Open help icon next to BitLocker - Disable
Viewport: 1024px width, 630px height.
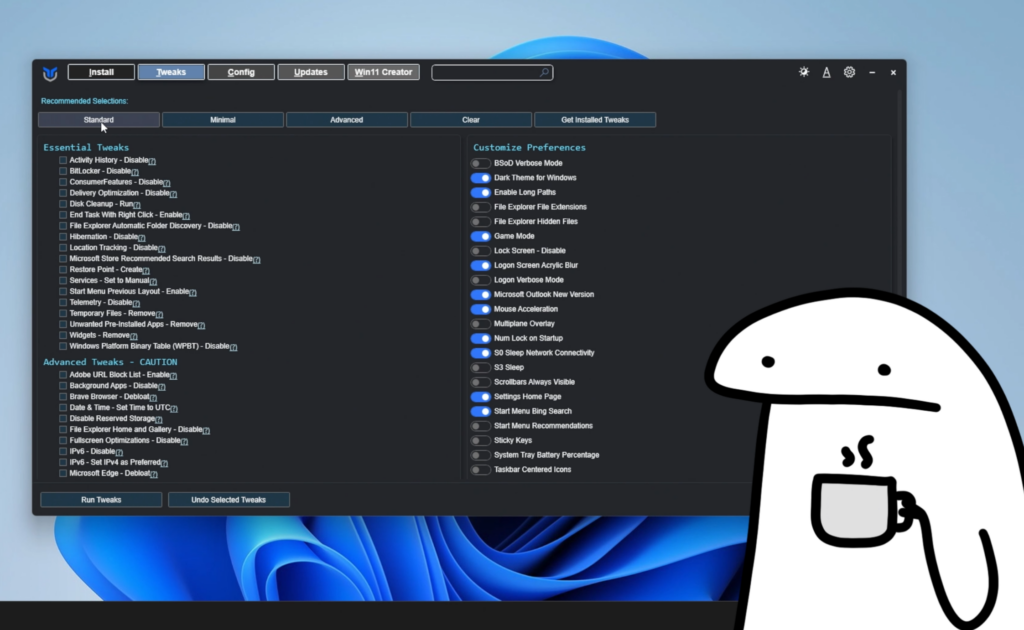(x=135, y=172)
